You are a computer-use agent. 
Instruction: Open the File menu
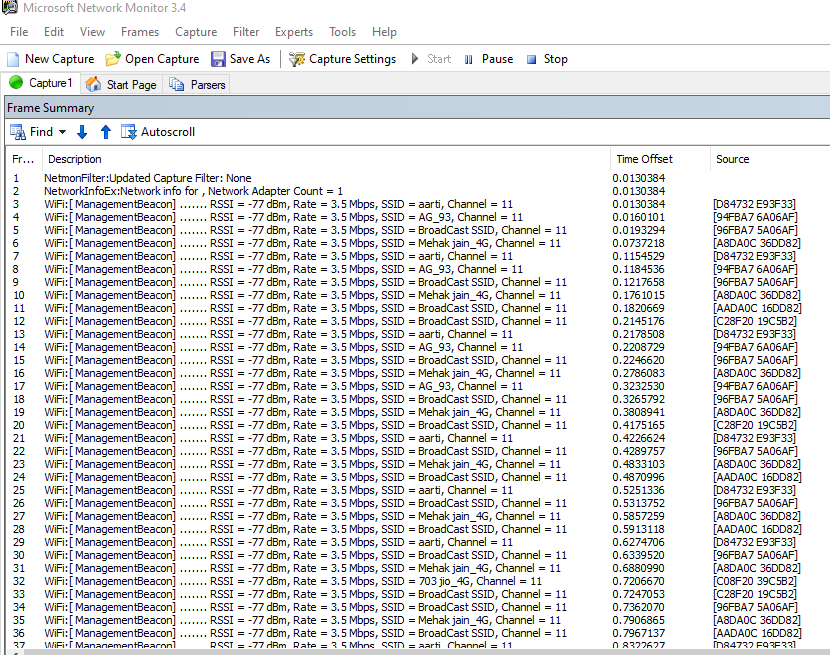(x=19, y=32)
